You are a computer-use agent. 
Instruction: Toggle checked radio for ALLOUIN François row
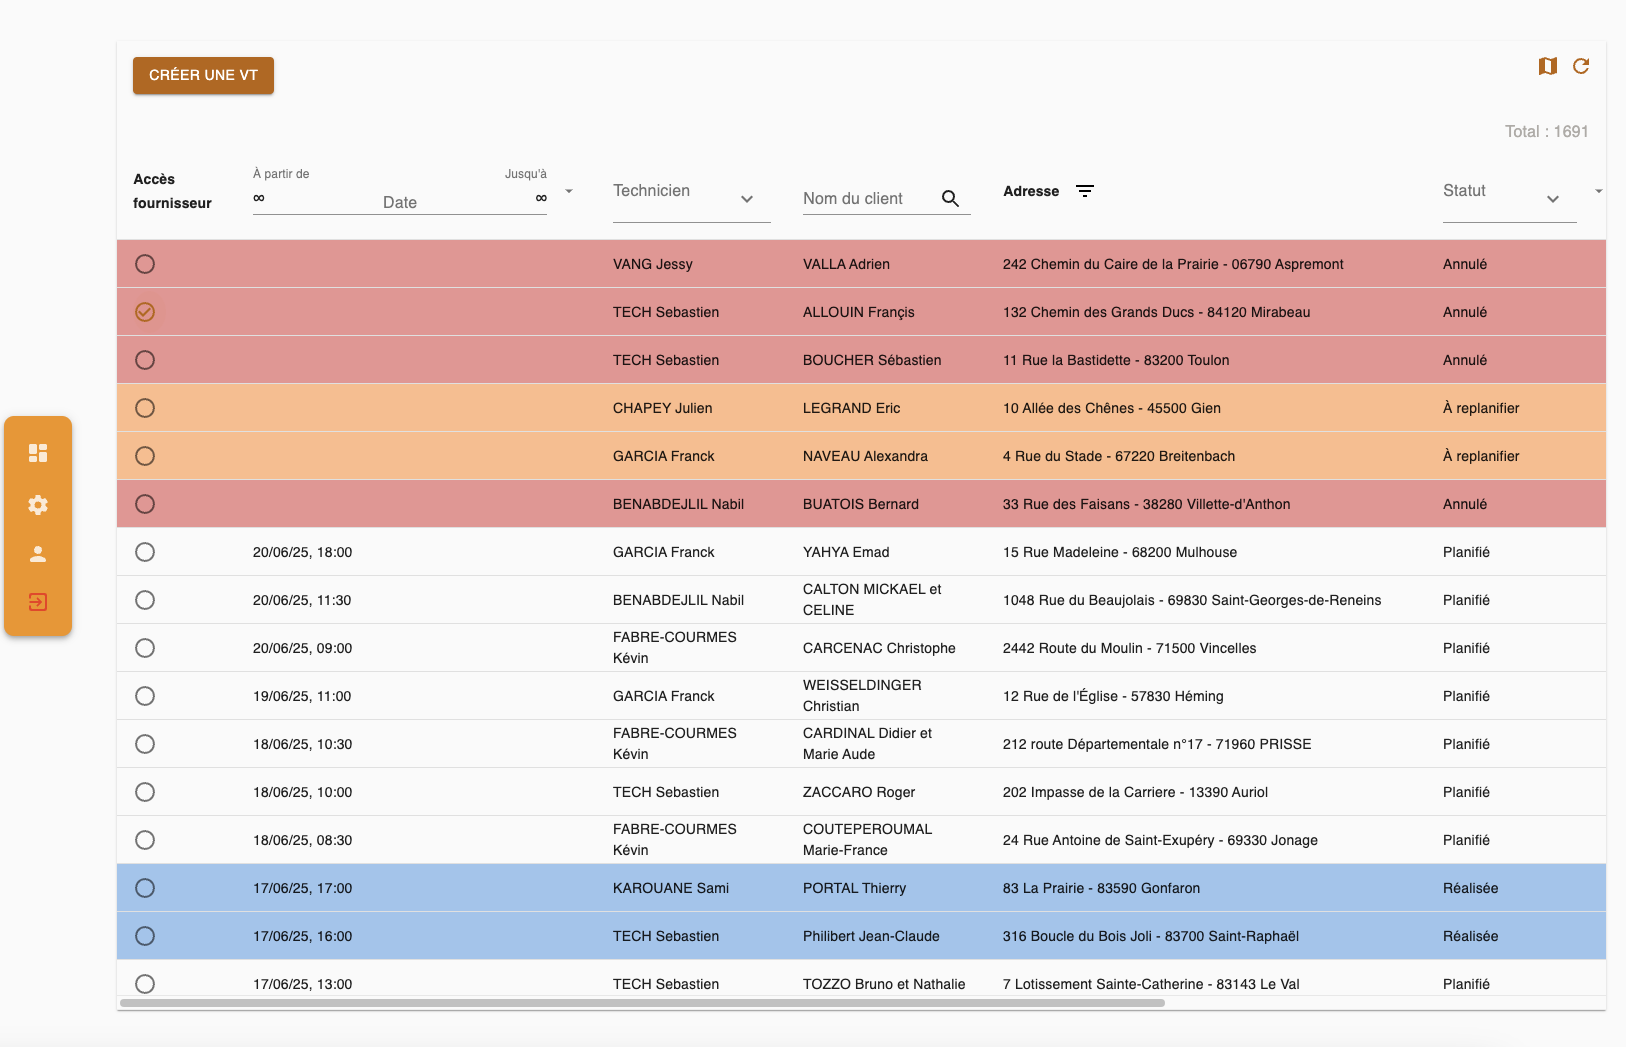[x=145, y=312]
